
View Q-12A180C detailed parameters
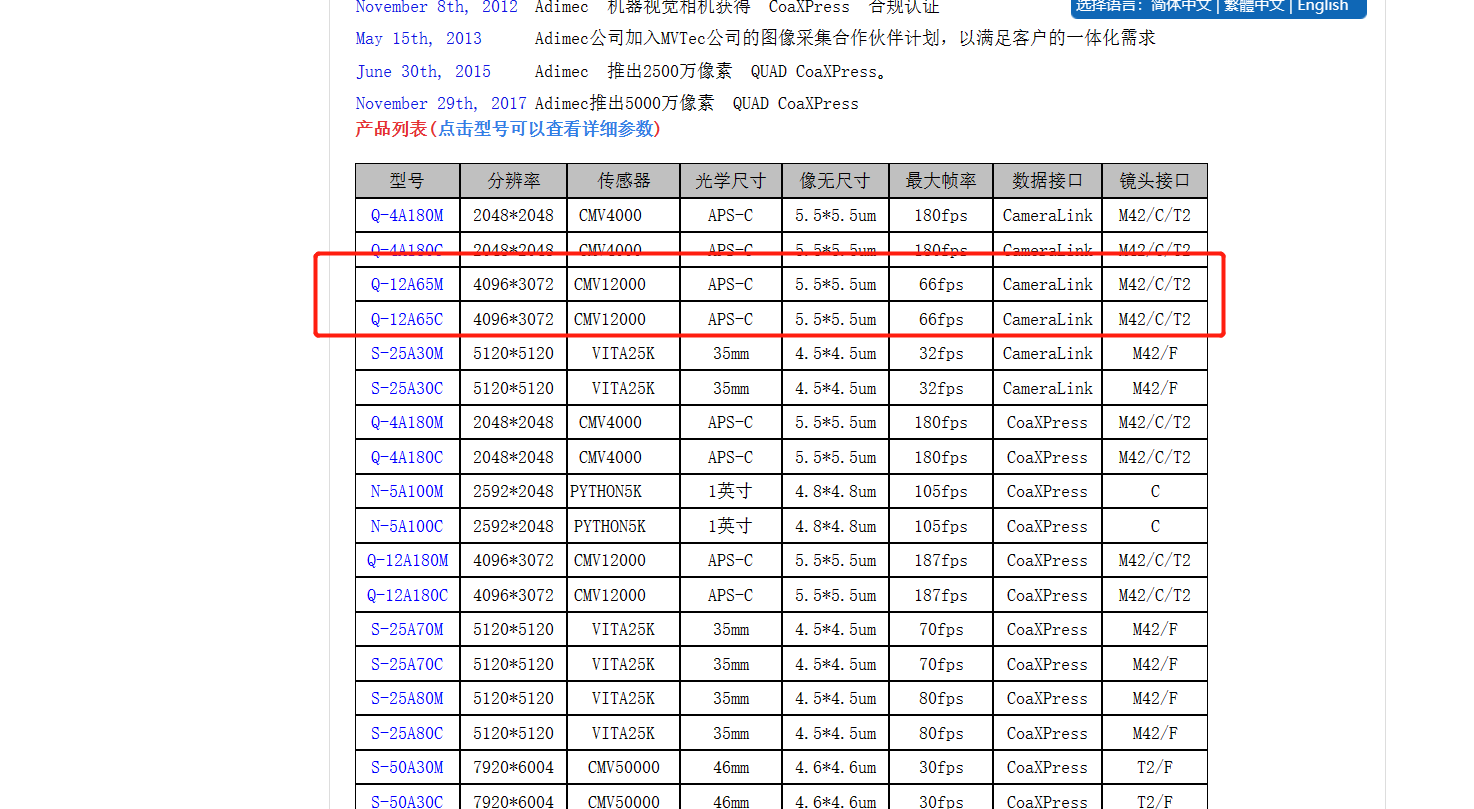(x=407, y=596)
